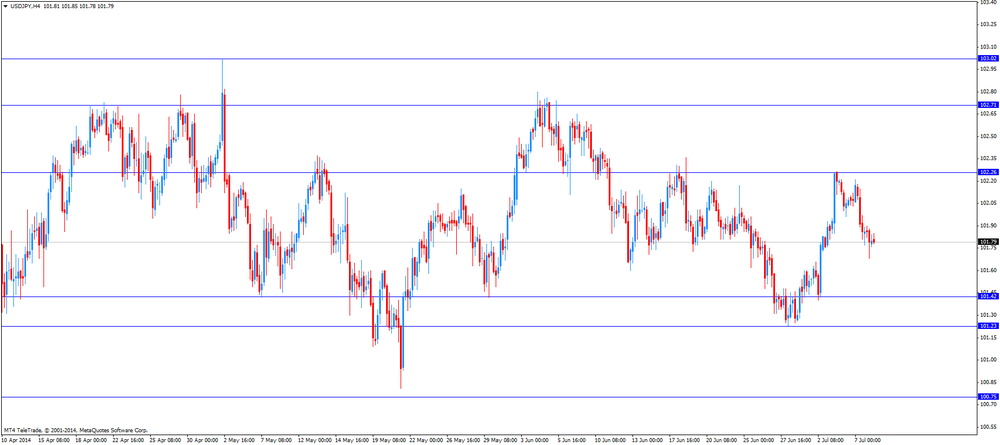Select the 100.75 horizontal line price tag

988,397
